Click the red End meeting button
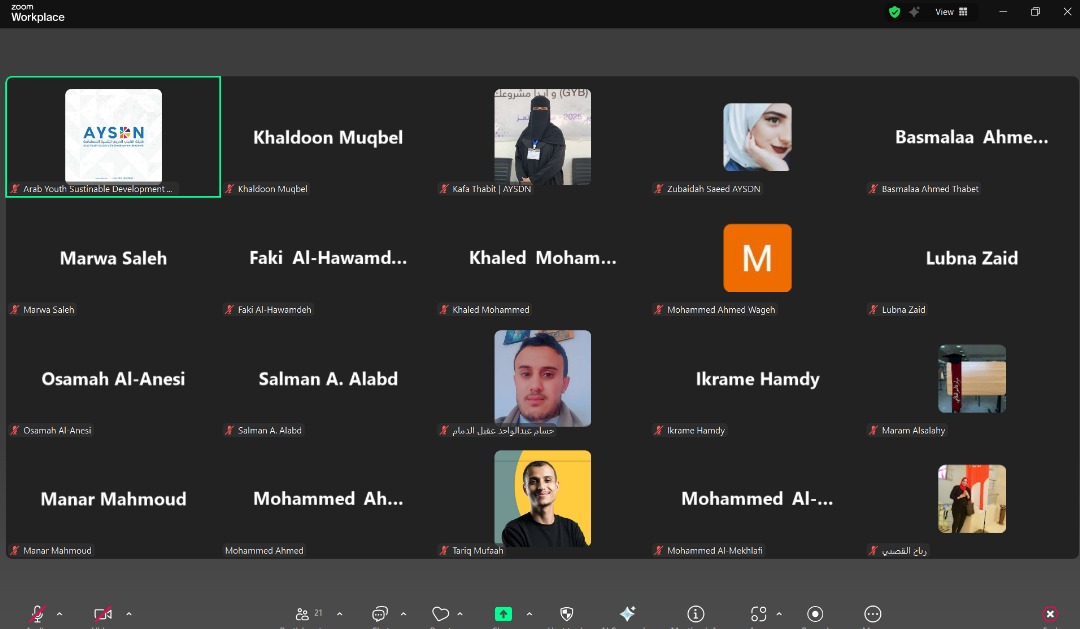Viewport: 1080px width, 629px height. pyautogui.click(x=1050, y=614)
